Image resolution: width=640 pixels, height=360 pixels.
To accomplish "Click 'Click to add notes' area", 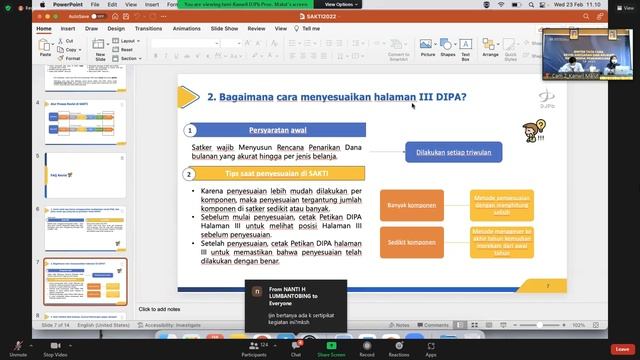I will [x=159, y=309].
